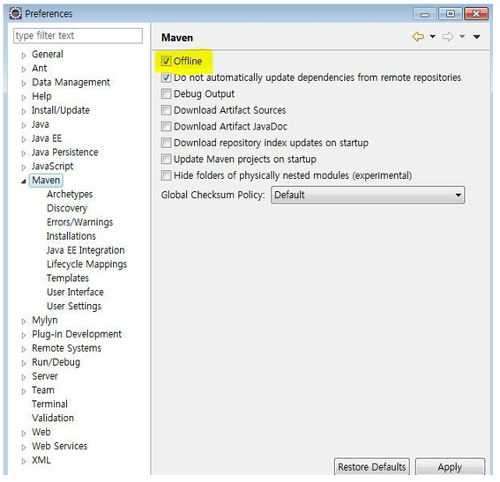Image resolution: width=500 pixels, height=482 pixels.
Task: Open Discovery under Maven
Action: [67, 208]
